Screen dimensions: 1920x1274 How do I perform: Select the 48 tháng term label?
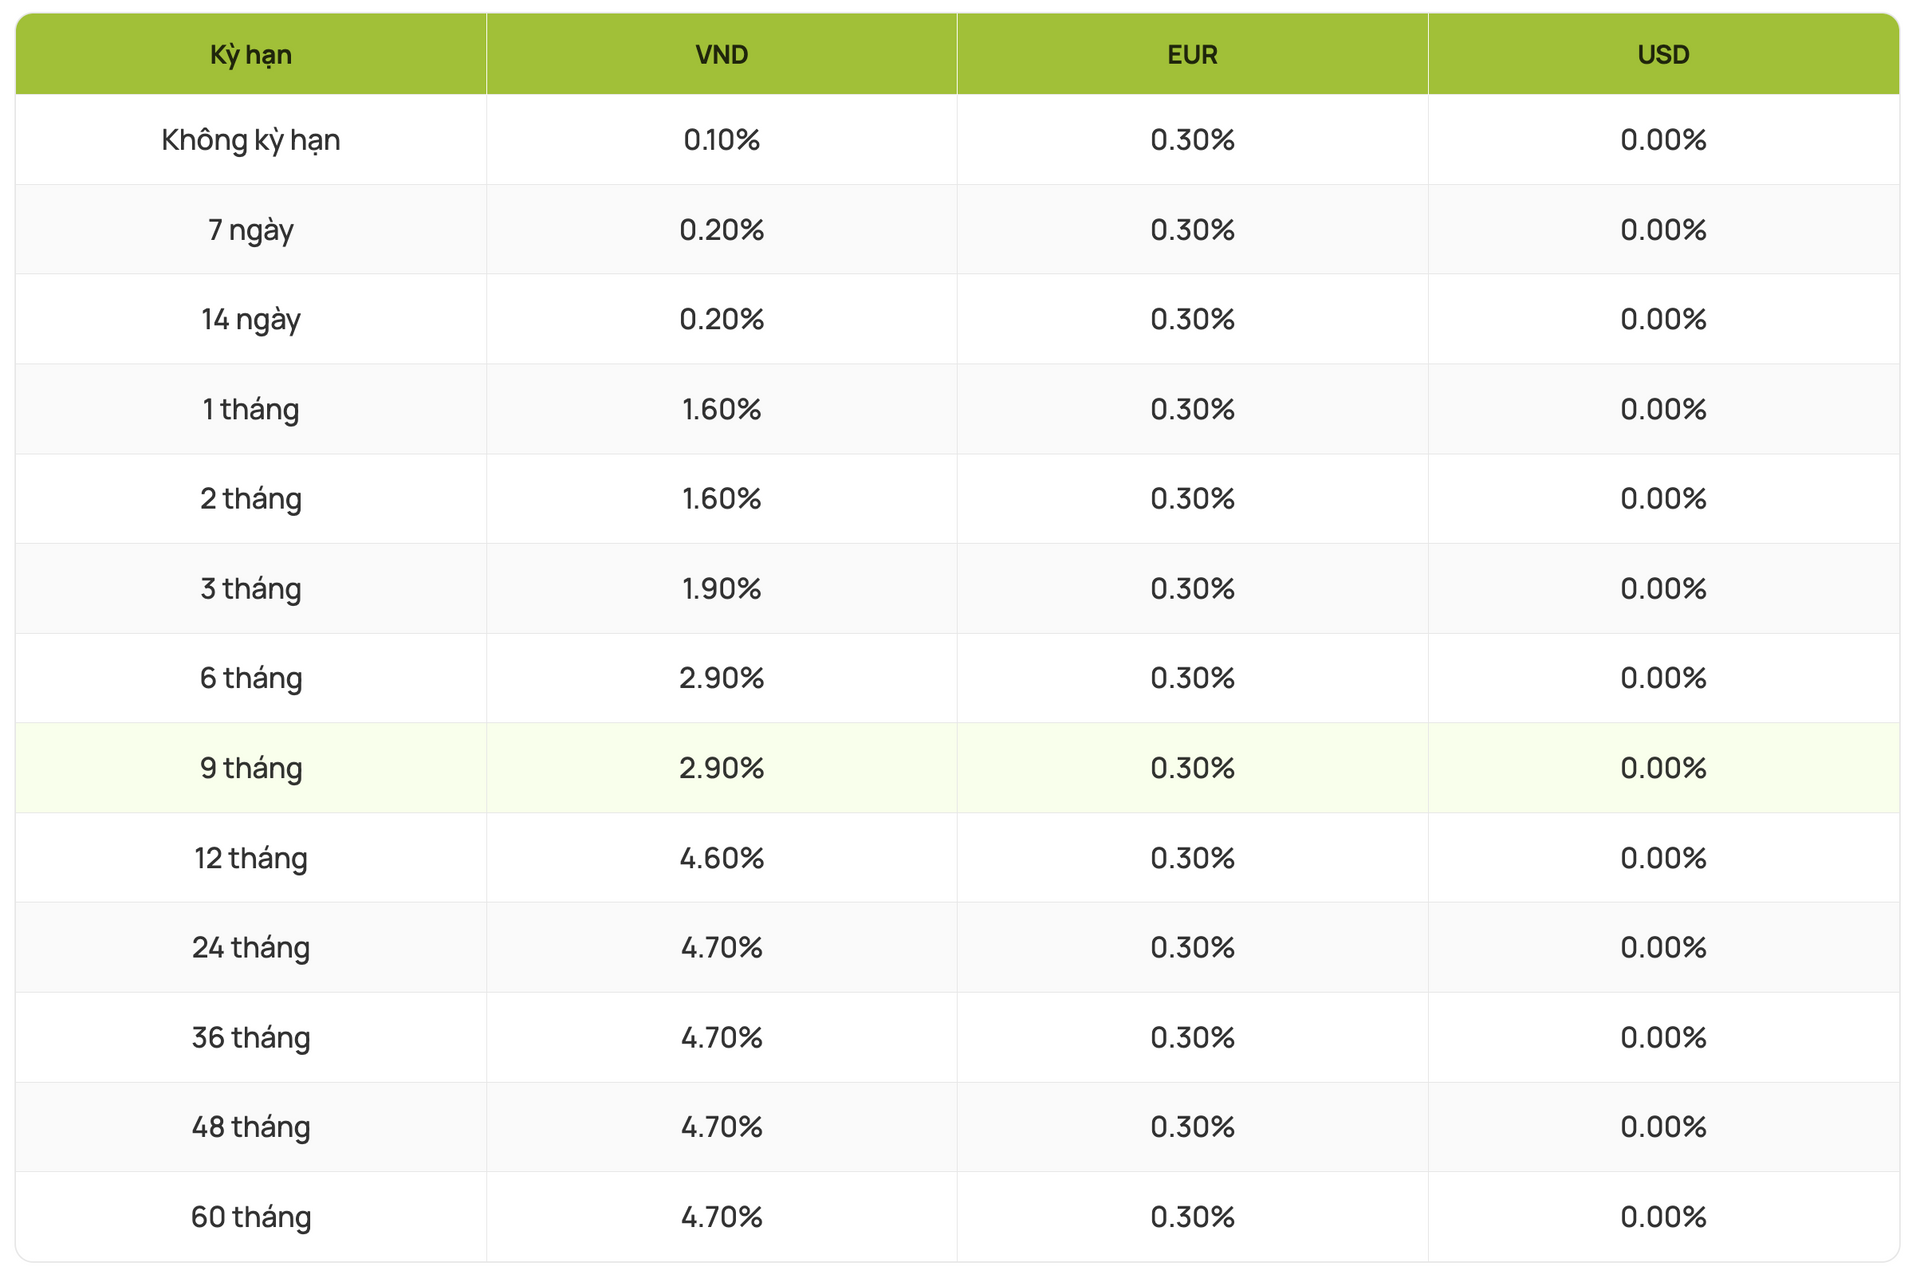coord(251,1127)
